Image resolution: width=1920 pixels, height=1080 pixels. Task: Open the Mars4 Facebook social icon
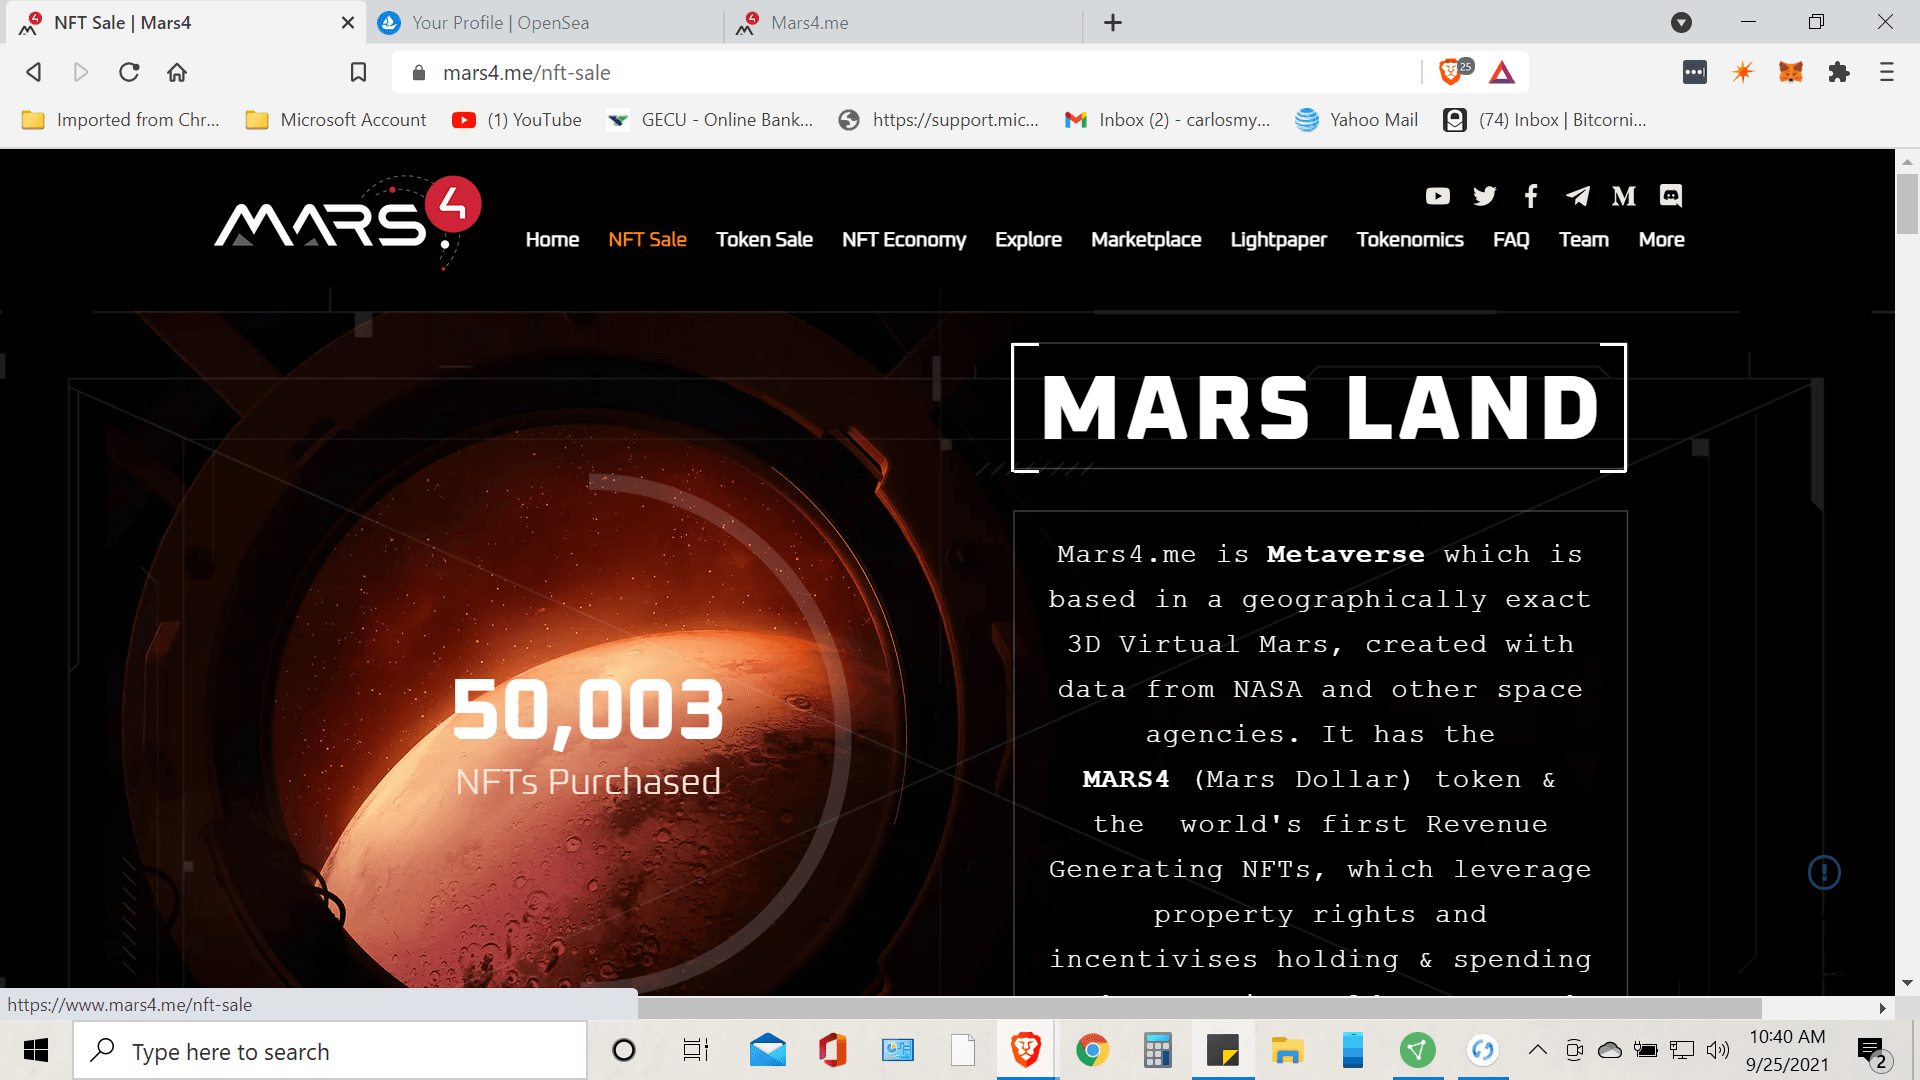[1531, 196]
